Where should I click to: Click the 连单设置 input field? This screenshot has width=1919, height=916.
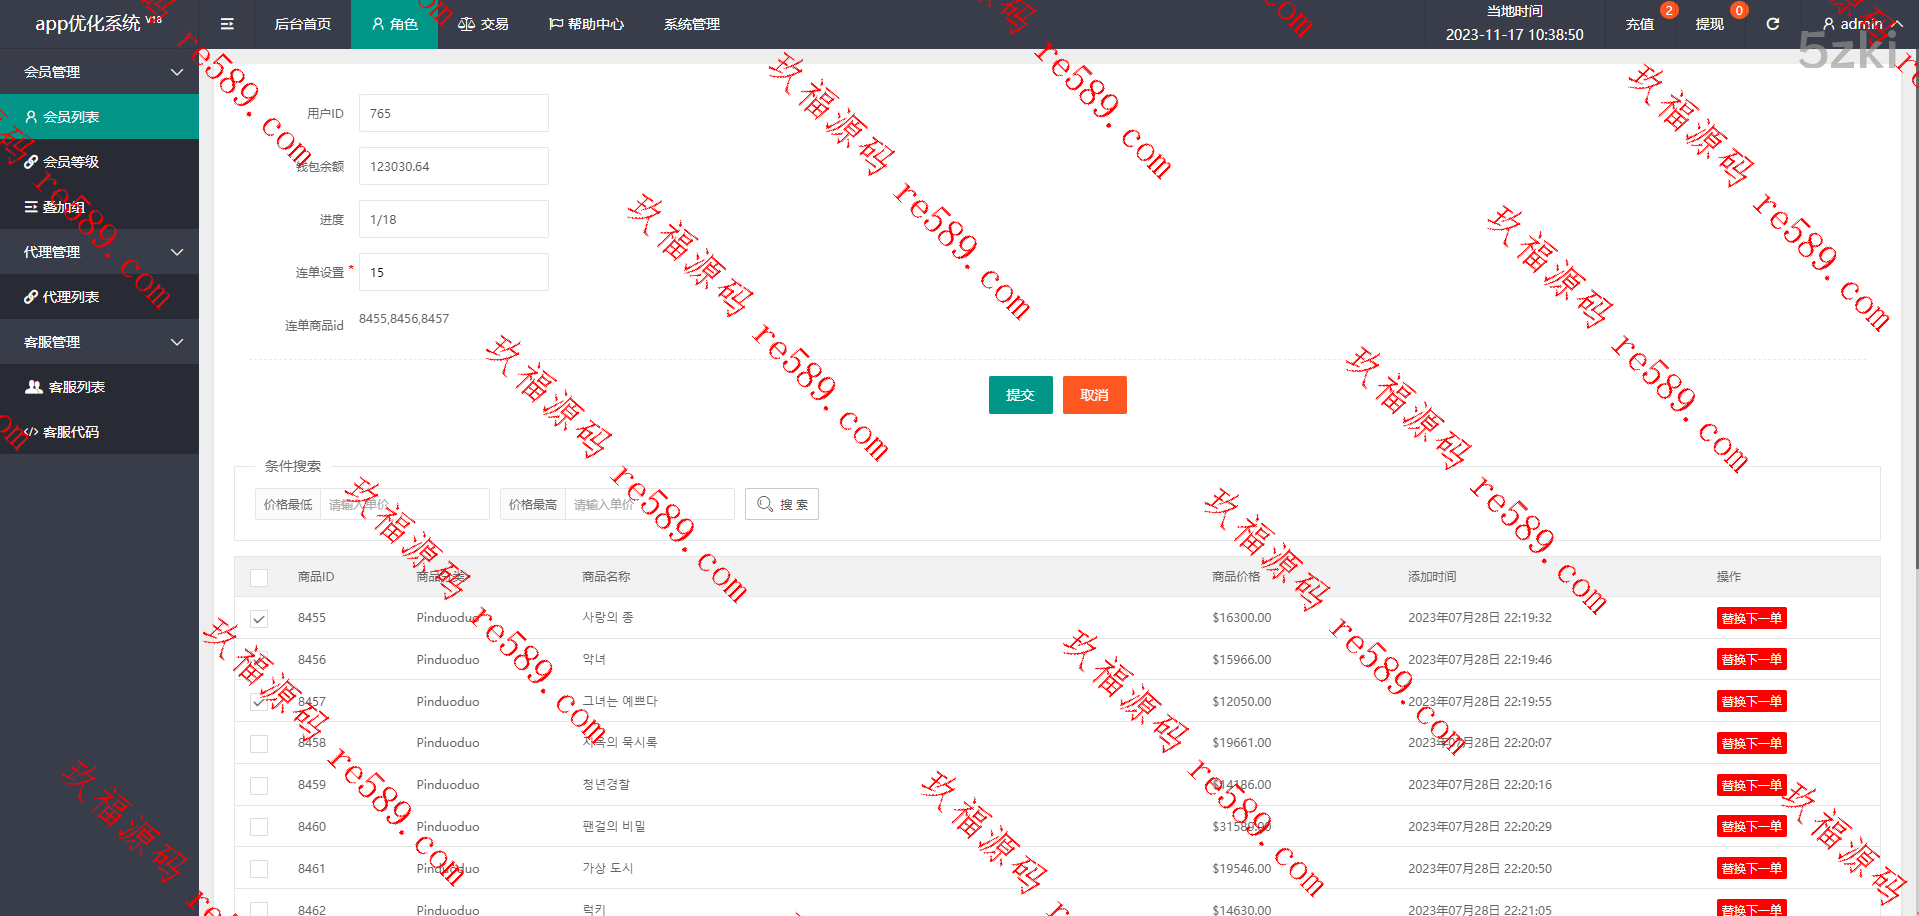[x=453, y=272]
